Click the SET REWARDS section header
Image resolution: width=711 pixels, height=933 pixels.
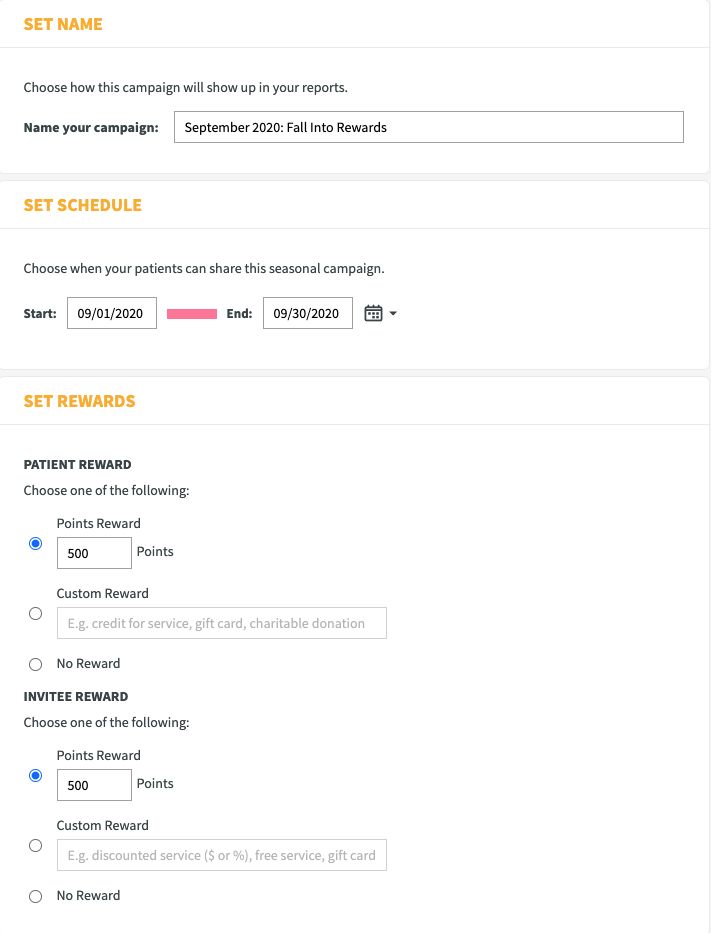(80, 401)
